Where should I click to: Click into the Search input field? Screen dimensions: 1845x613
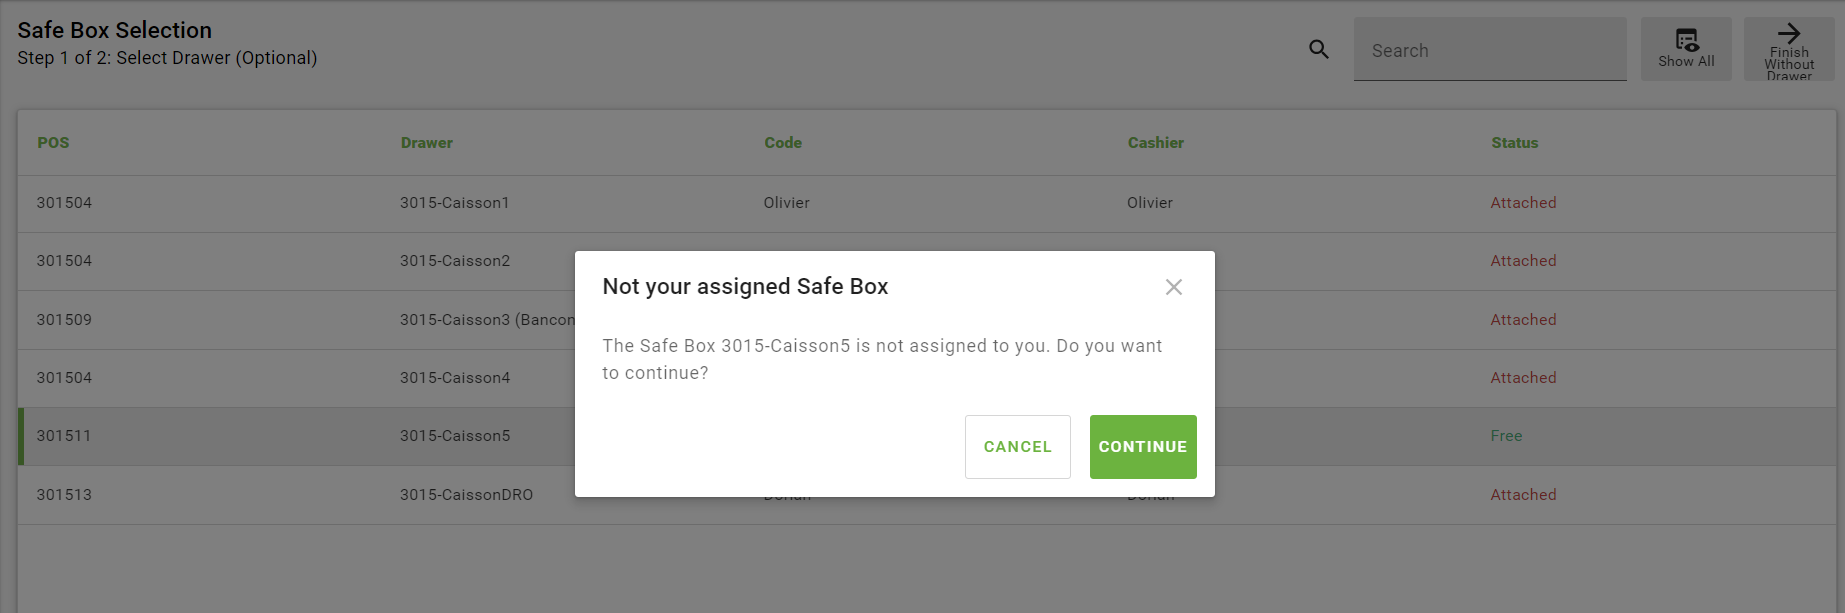[x=1490, y=50]
